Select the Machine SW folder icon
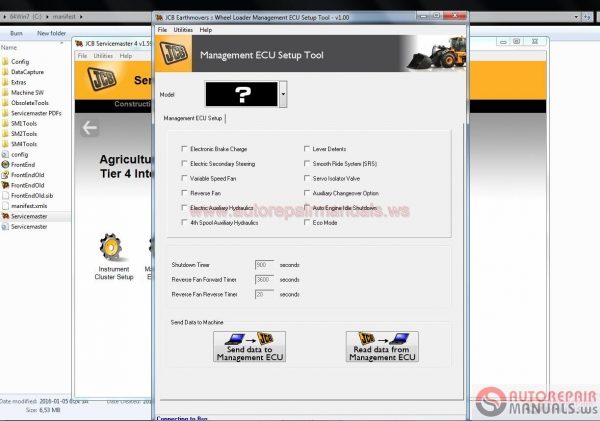Screen dimensions: 600x421 (5, 93)
